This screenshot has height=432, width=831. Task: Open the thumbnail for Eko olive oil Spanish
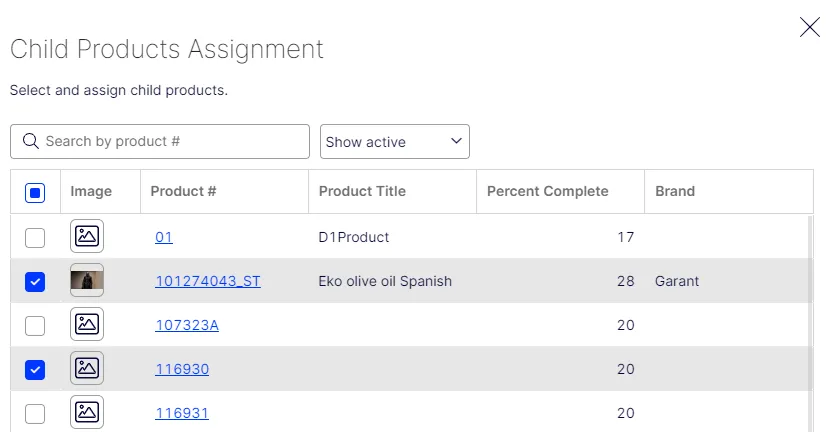pos(87,280)
